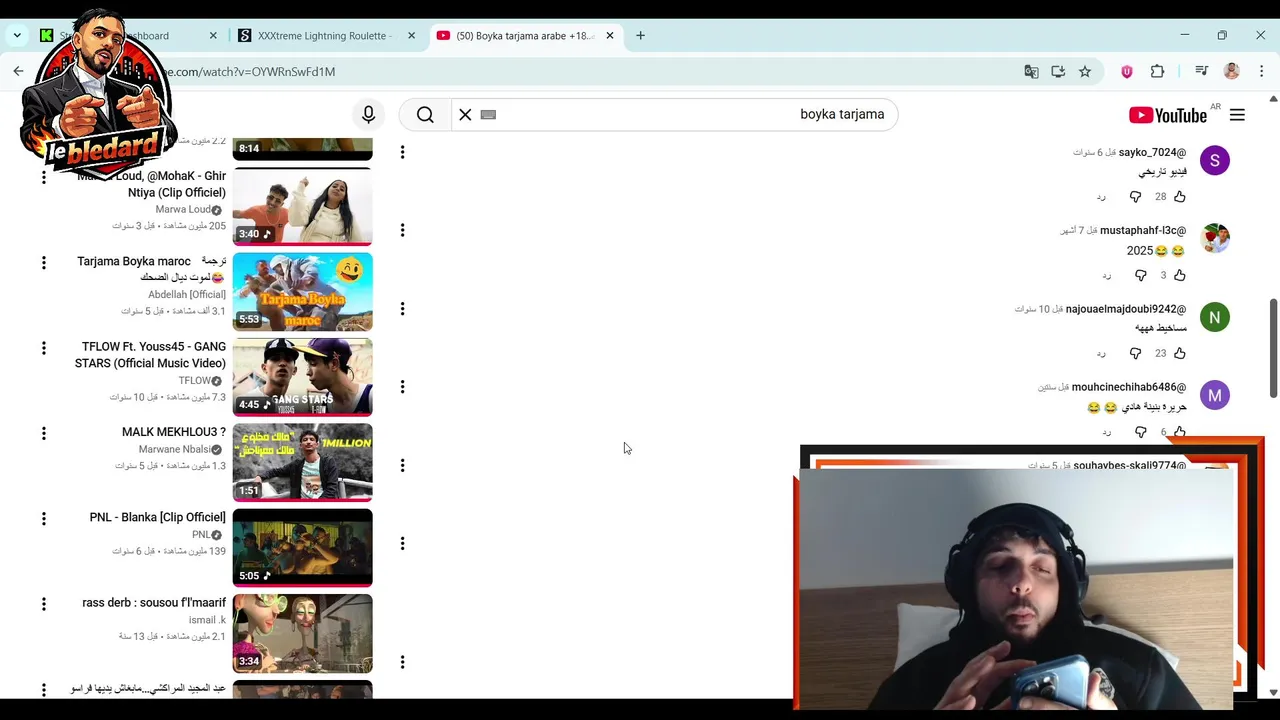
Task: Open more options for Ghir Ntiya video
Action: (x=43, y=177)
